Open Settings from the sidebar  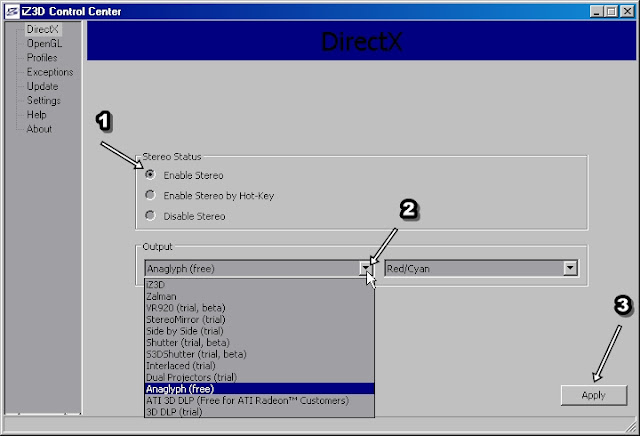[x=43, y=100]
